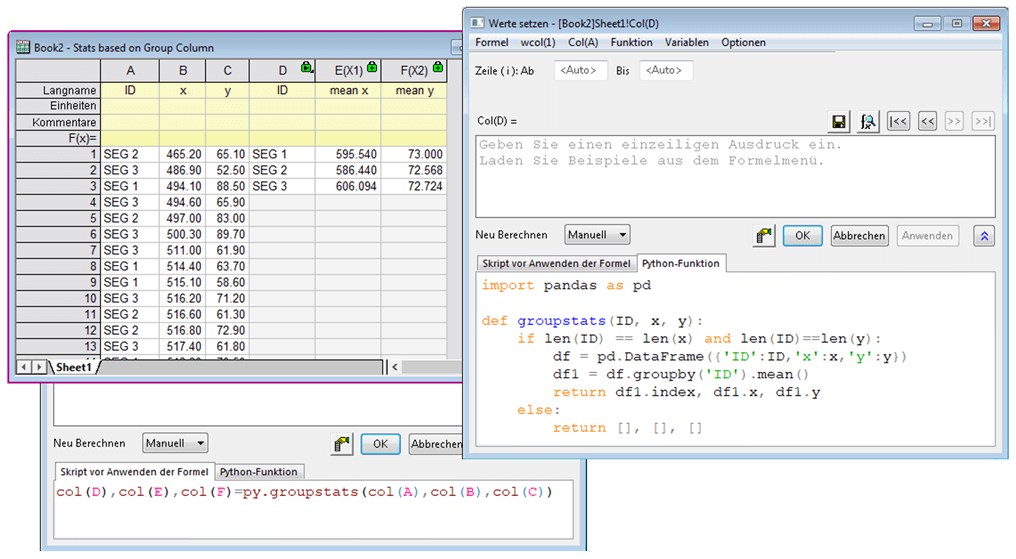Click the save formula disk icon
This screenshot has width=1016, height=559.
tap(838, 121)
